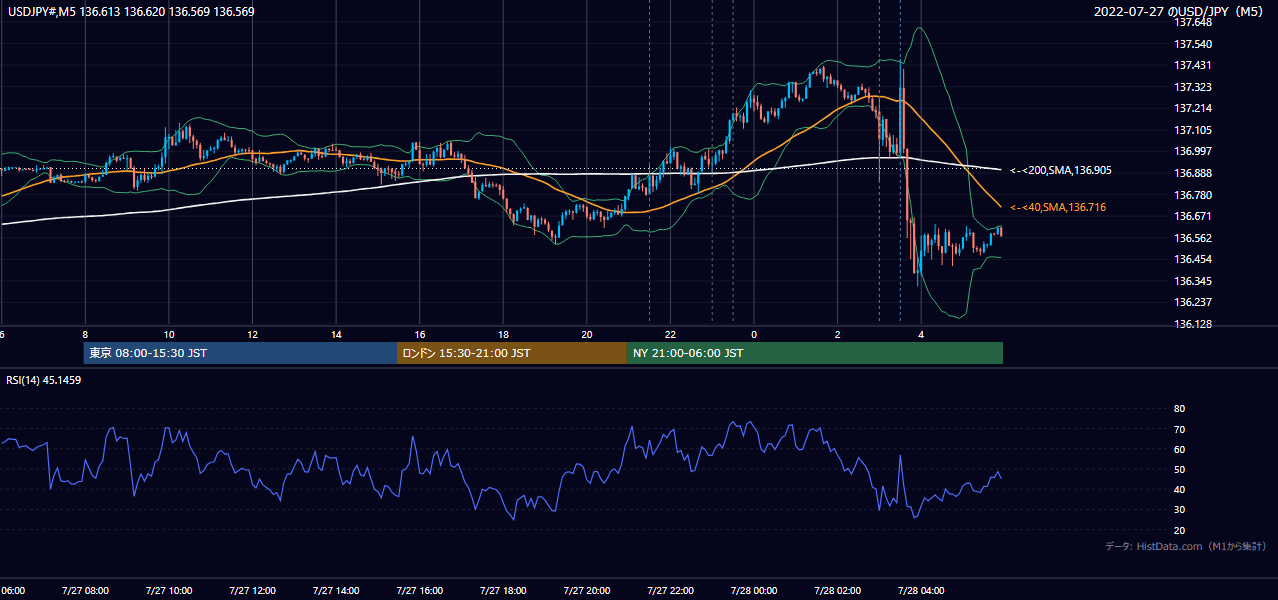This screenshot has height=600, width=1278.
Task: Click RSI scale level 70
Action: coord(1179,429)
